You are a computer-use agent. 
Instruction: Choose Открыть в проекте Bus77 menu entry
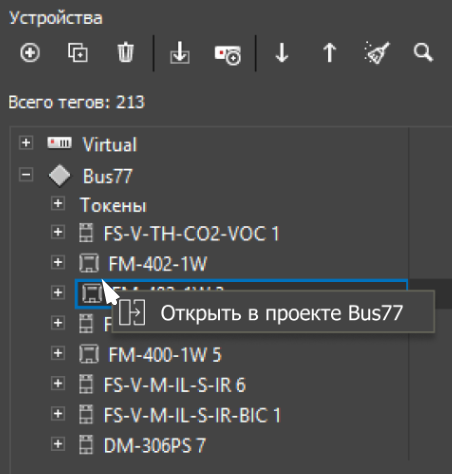[273, 312]
